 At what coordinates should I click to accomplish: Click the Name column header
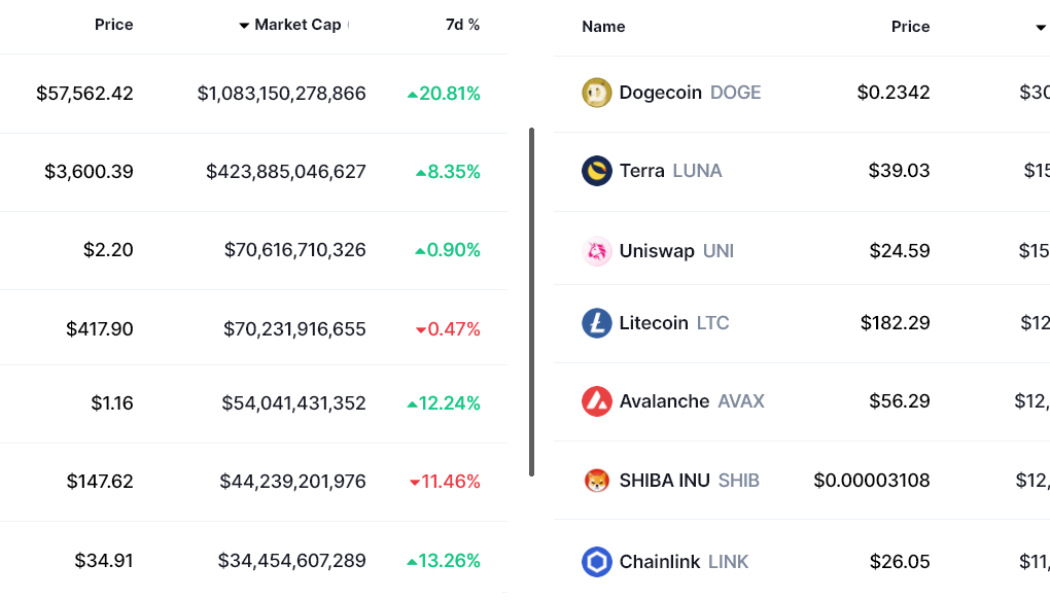(603, 27)
